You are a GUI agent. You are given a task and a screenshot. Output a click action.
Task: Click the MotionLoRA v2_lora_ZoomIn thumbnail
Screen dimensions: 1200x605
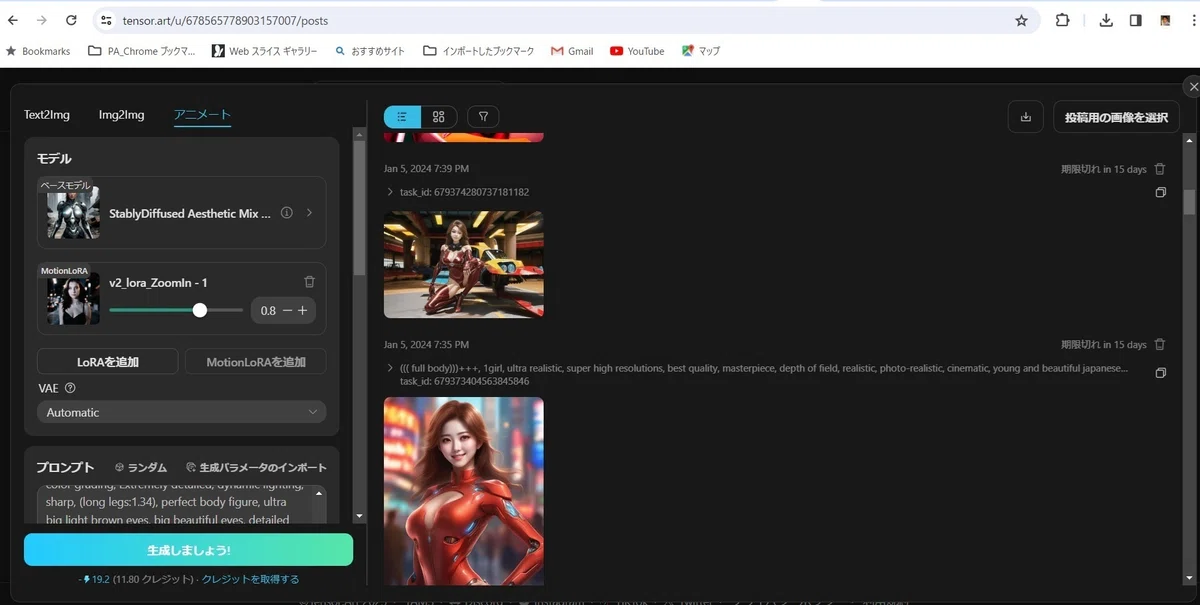(73, 297)
